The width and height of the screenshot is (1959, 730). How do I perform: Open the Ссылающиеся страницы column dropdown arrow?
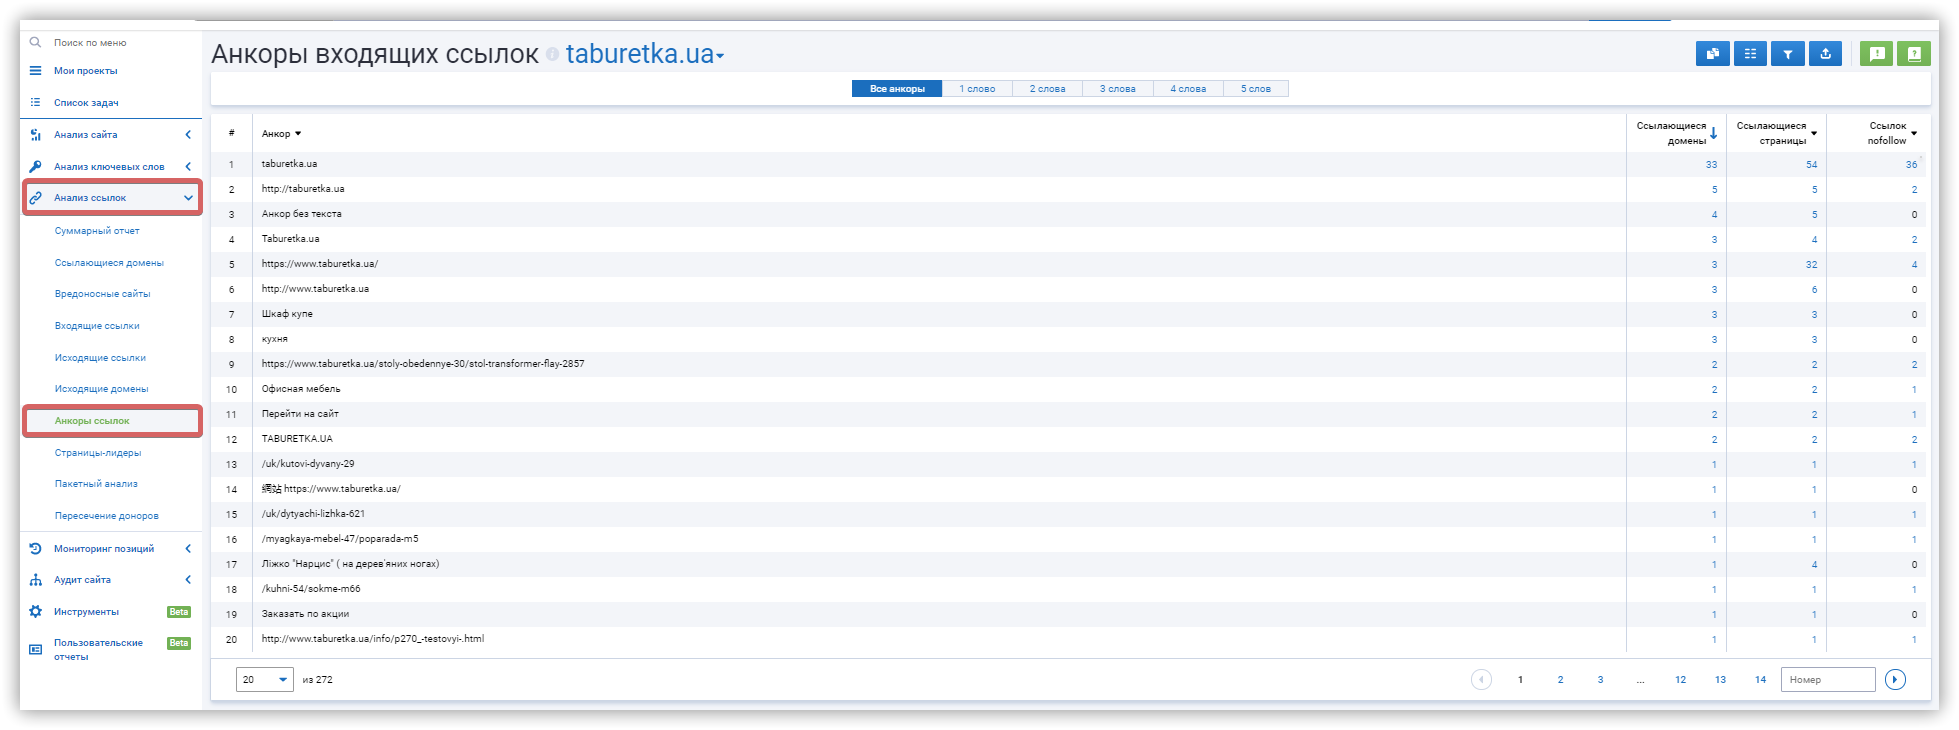coord(1814,134)
